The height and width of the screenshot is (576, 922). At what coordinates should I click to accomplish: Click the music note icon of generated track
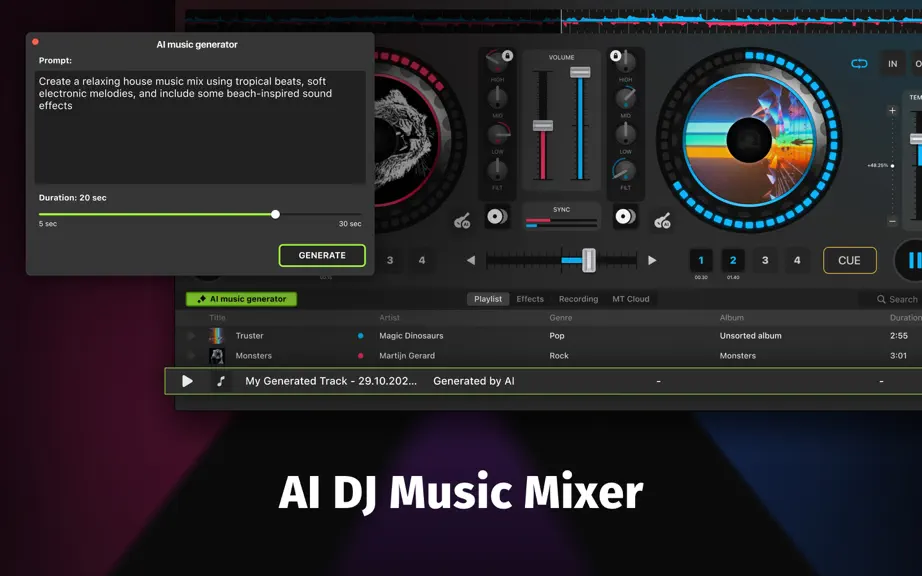[221, 381]
